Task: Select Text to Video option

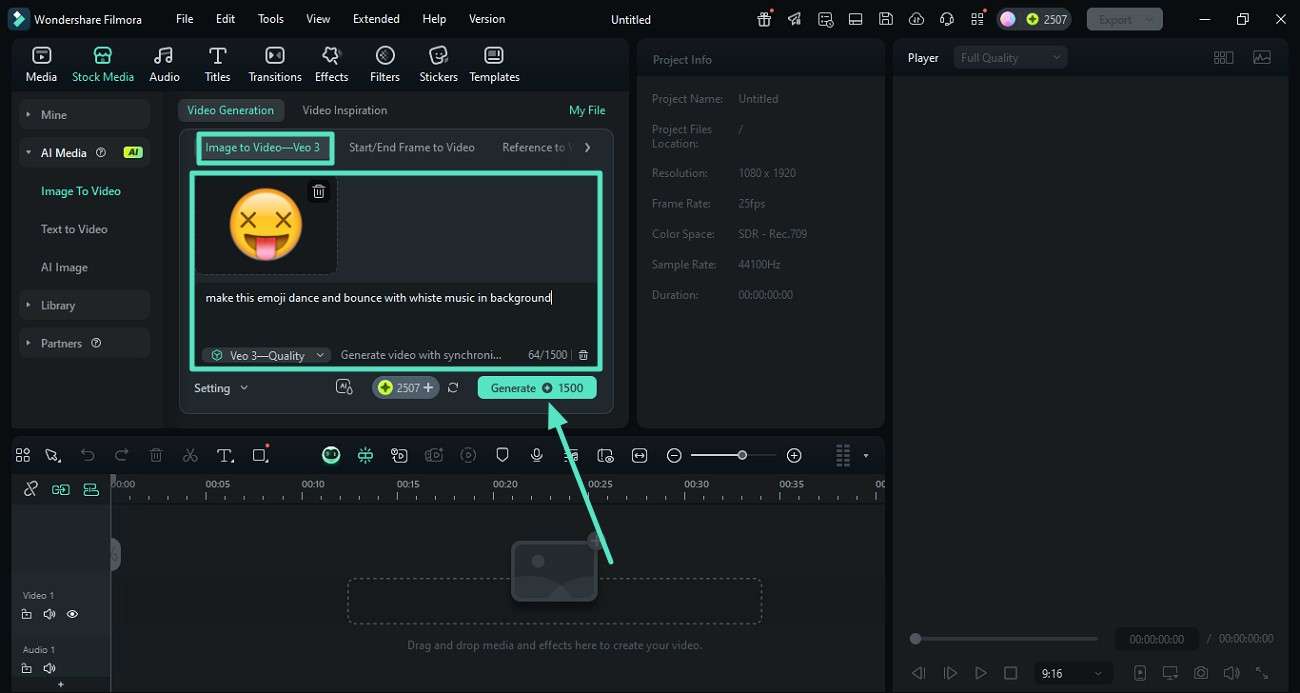Action: click(x=74, y=229)
